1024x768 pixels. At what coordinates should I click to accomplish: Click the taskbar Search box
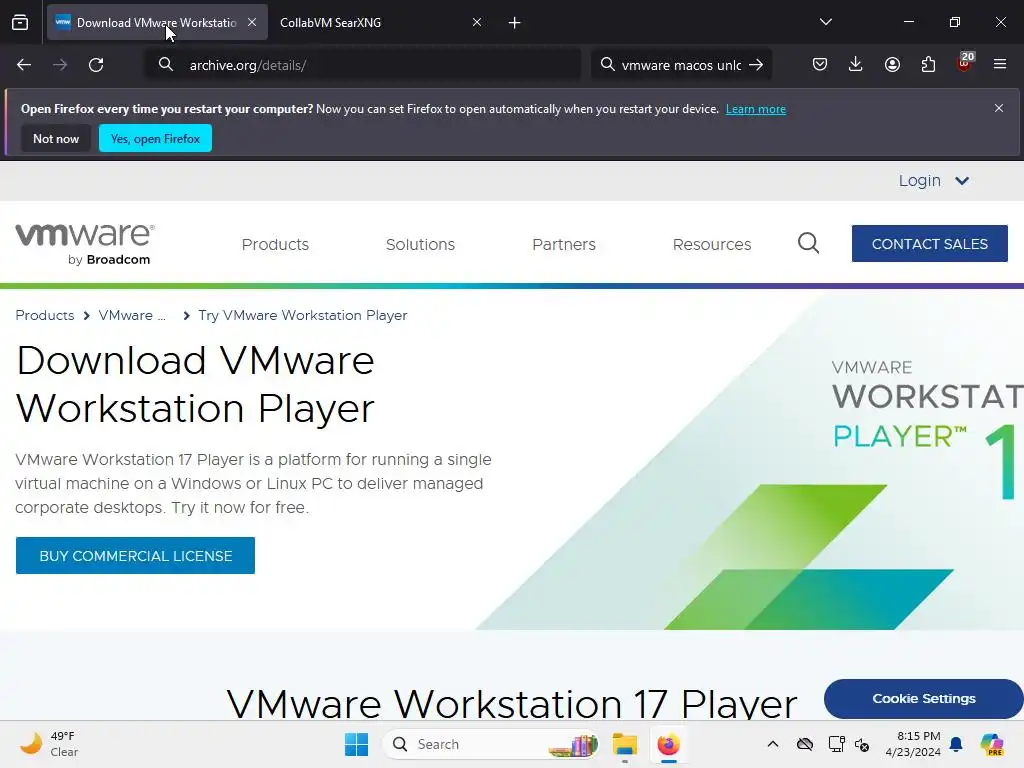tap(491, 744)
